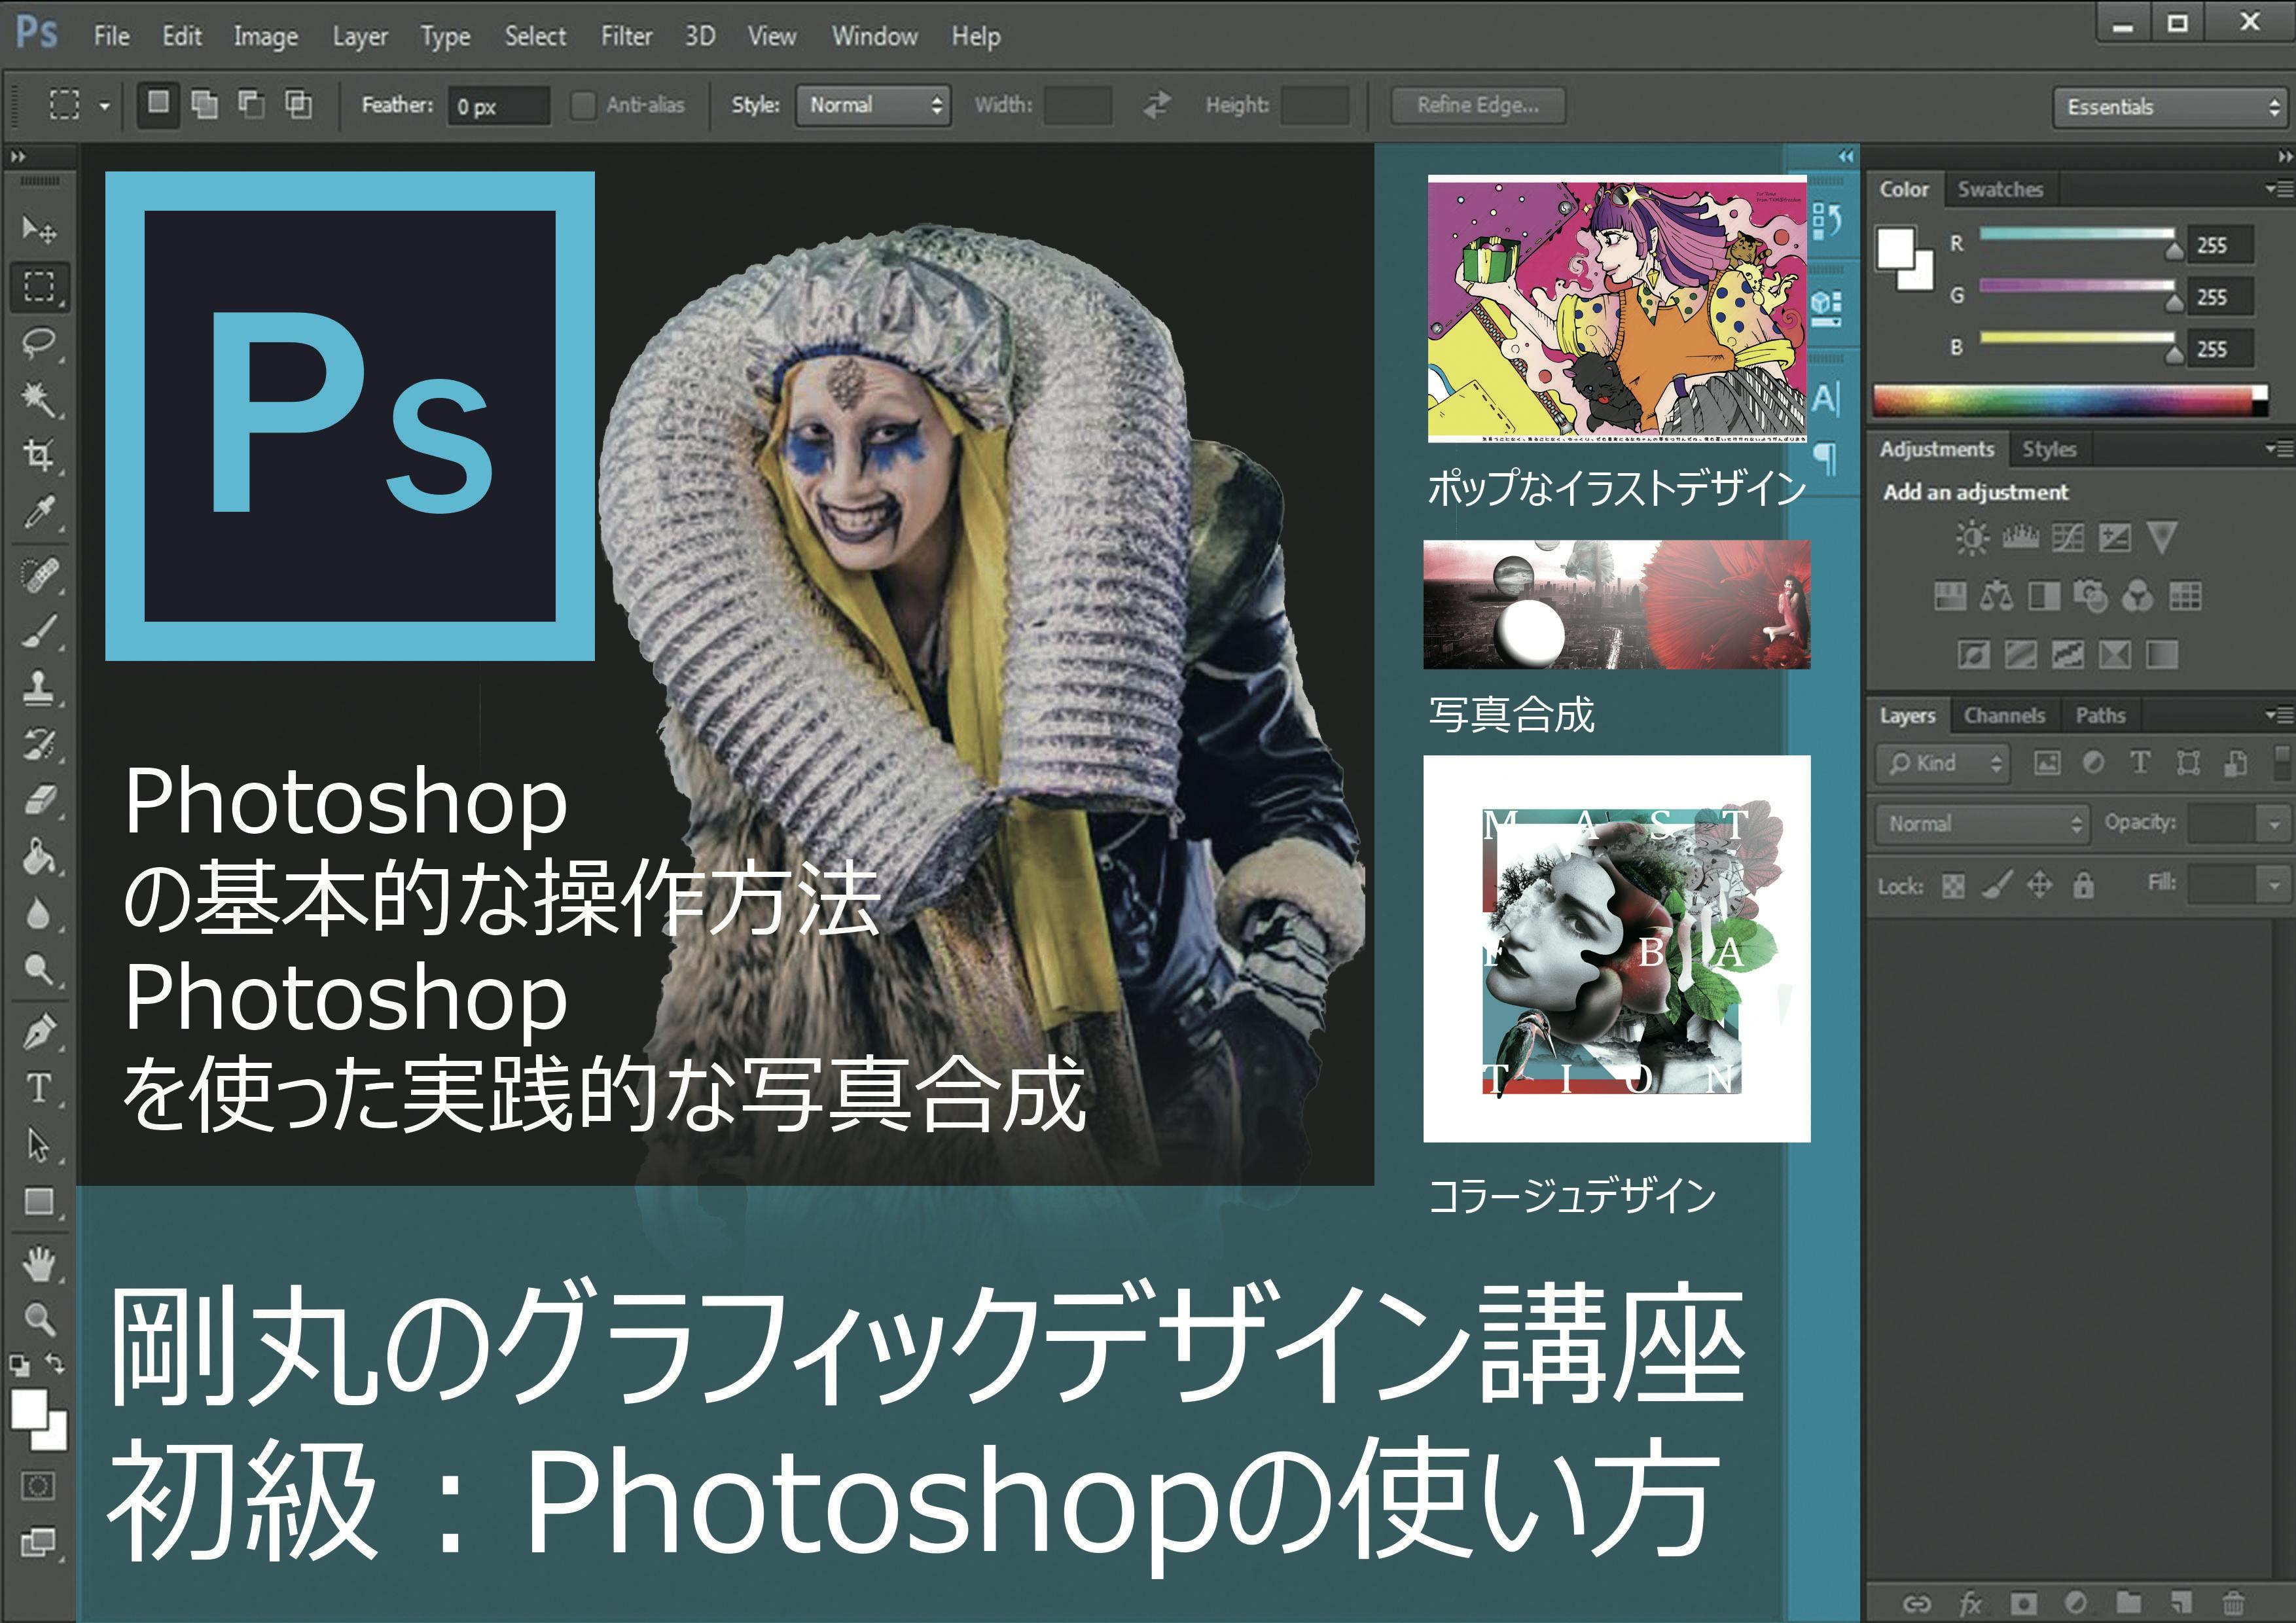This screenshot has height=1623, width=2296.
Task: Choose New selection mode button
Action: point(158,104)
